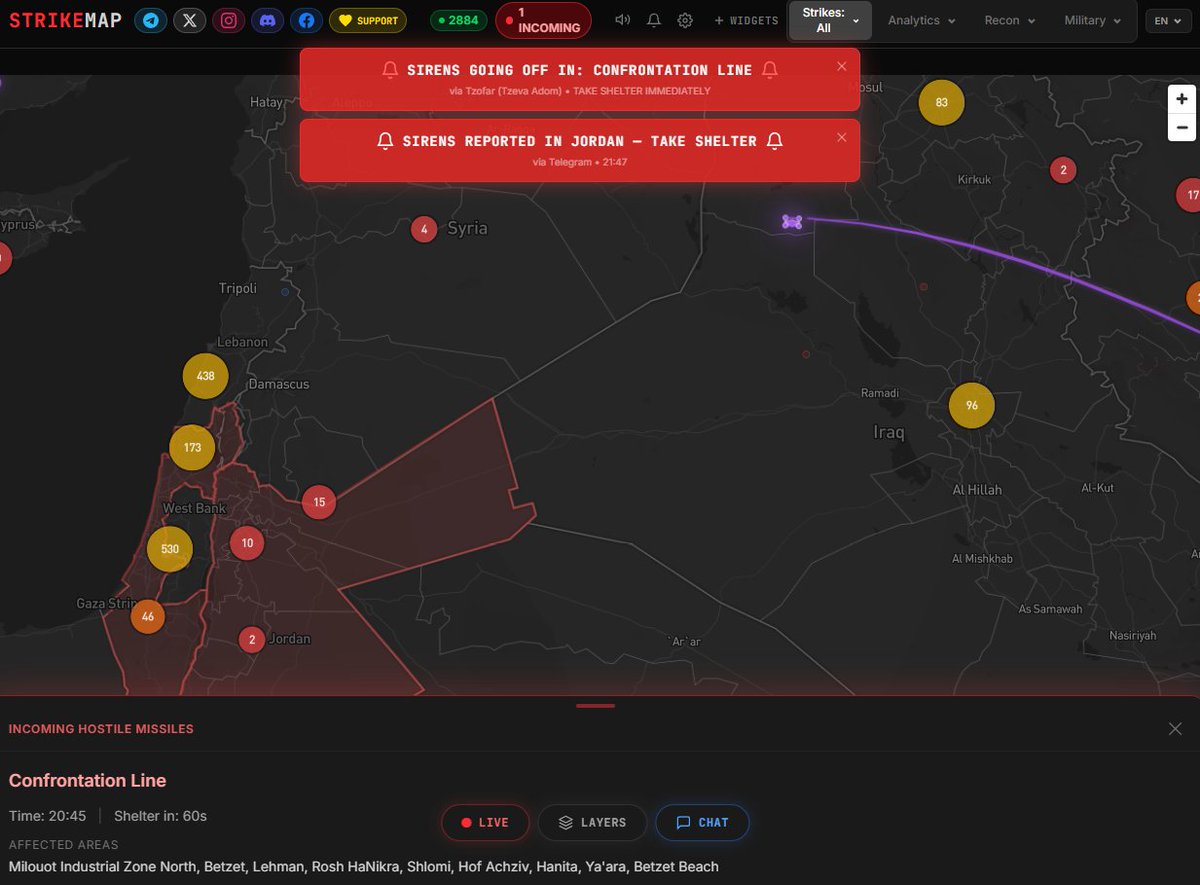
Task: Open the 438 strike cluster in Lebanon
Action: (x=206, y=376)
